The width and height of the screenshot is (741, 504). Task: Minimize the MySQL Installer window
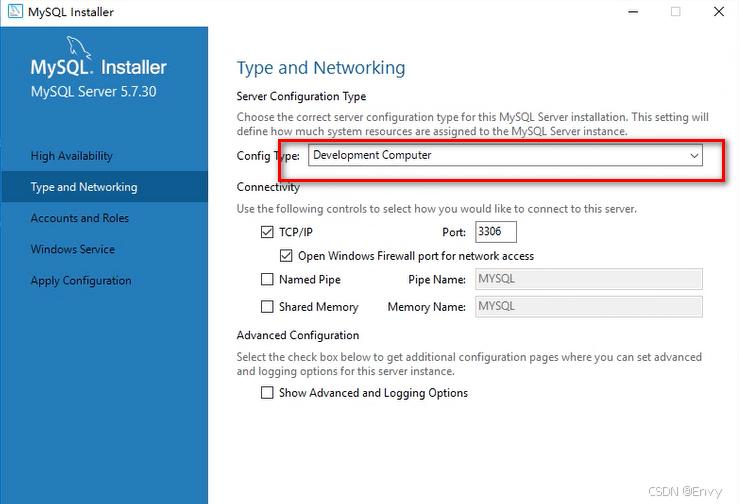(x=633, y=12)
